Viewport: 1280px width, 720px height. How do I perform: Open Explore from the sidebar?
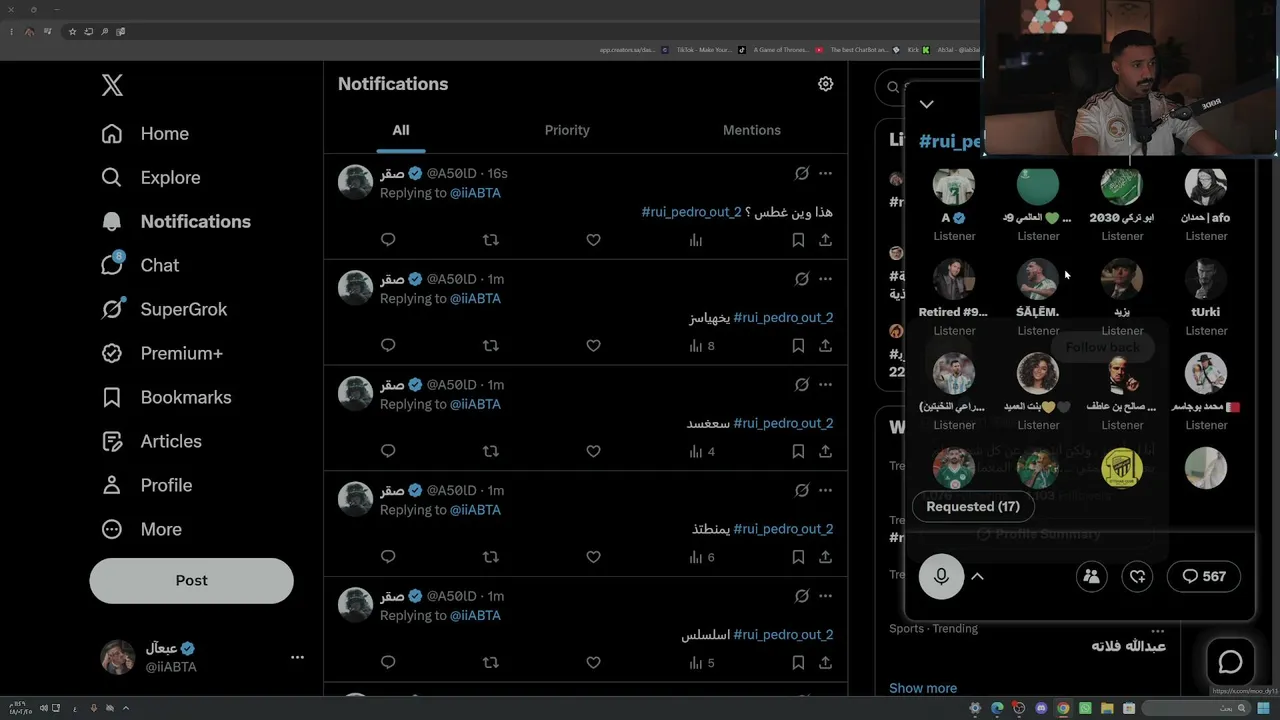[x=151, y=177]
